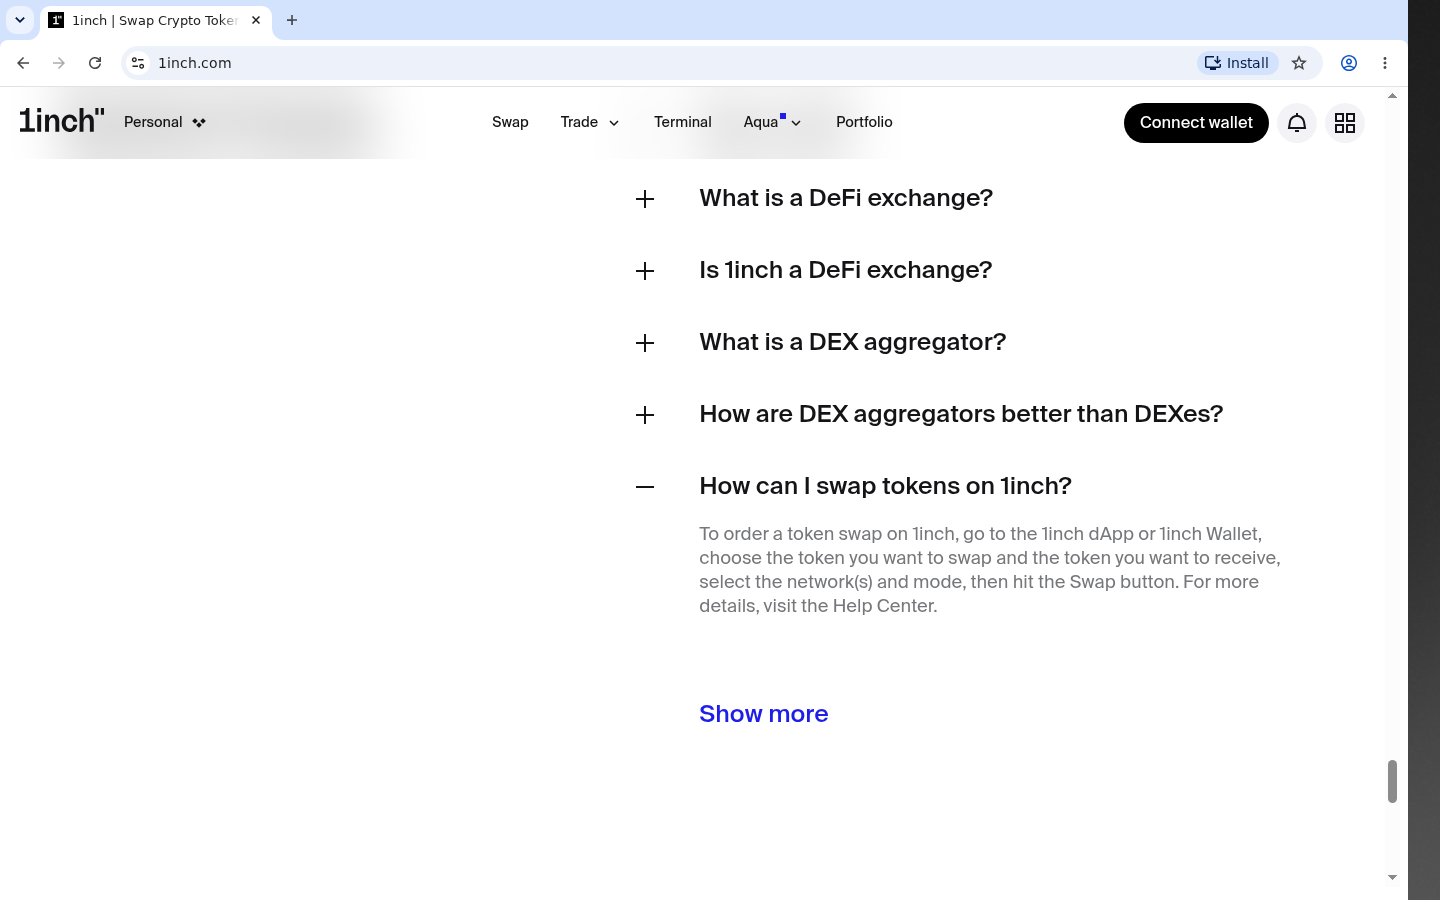Screen dimensions: 1440x900
Task: Expand 'What is a DeFi exchange?' plus icon
Action: [645, 199]
